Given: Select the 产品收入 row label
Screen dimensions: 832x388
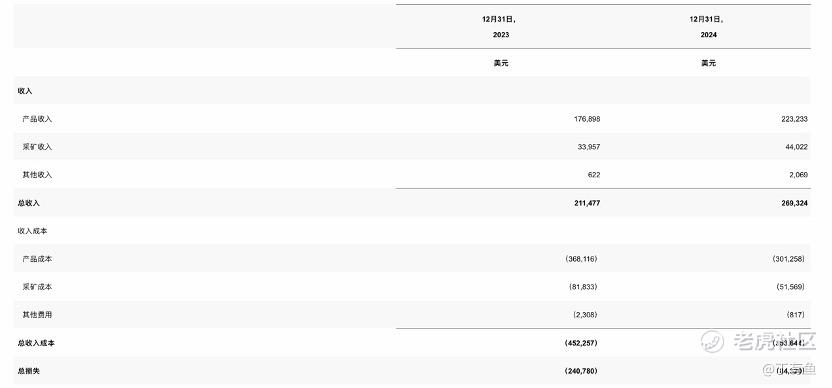Looking at the screenshot, I should click(x=37, y=119).
